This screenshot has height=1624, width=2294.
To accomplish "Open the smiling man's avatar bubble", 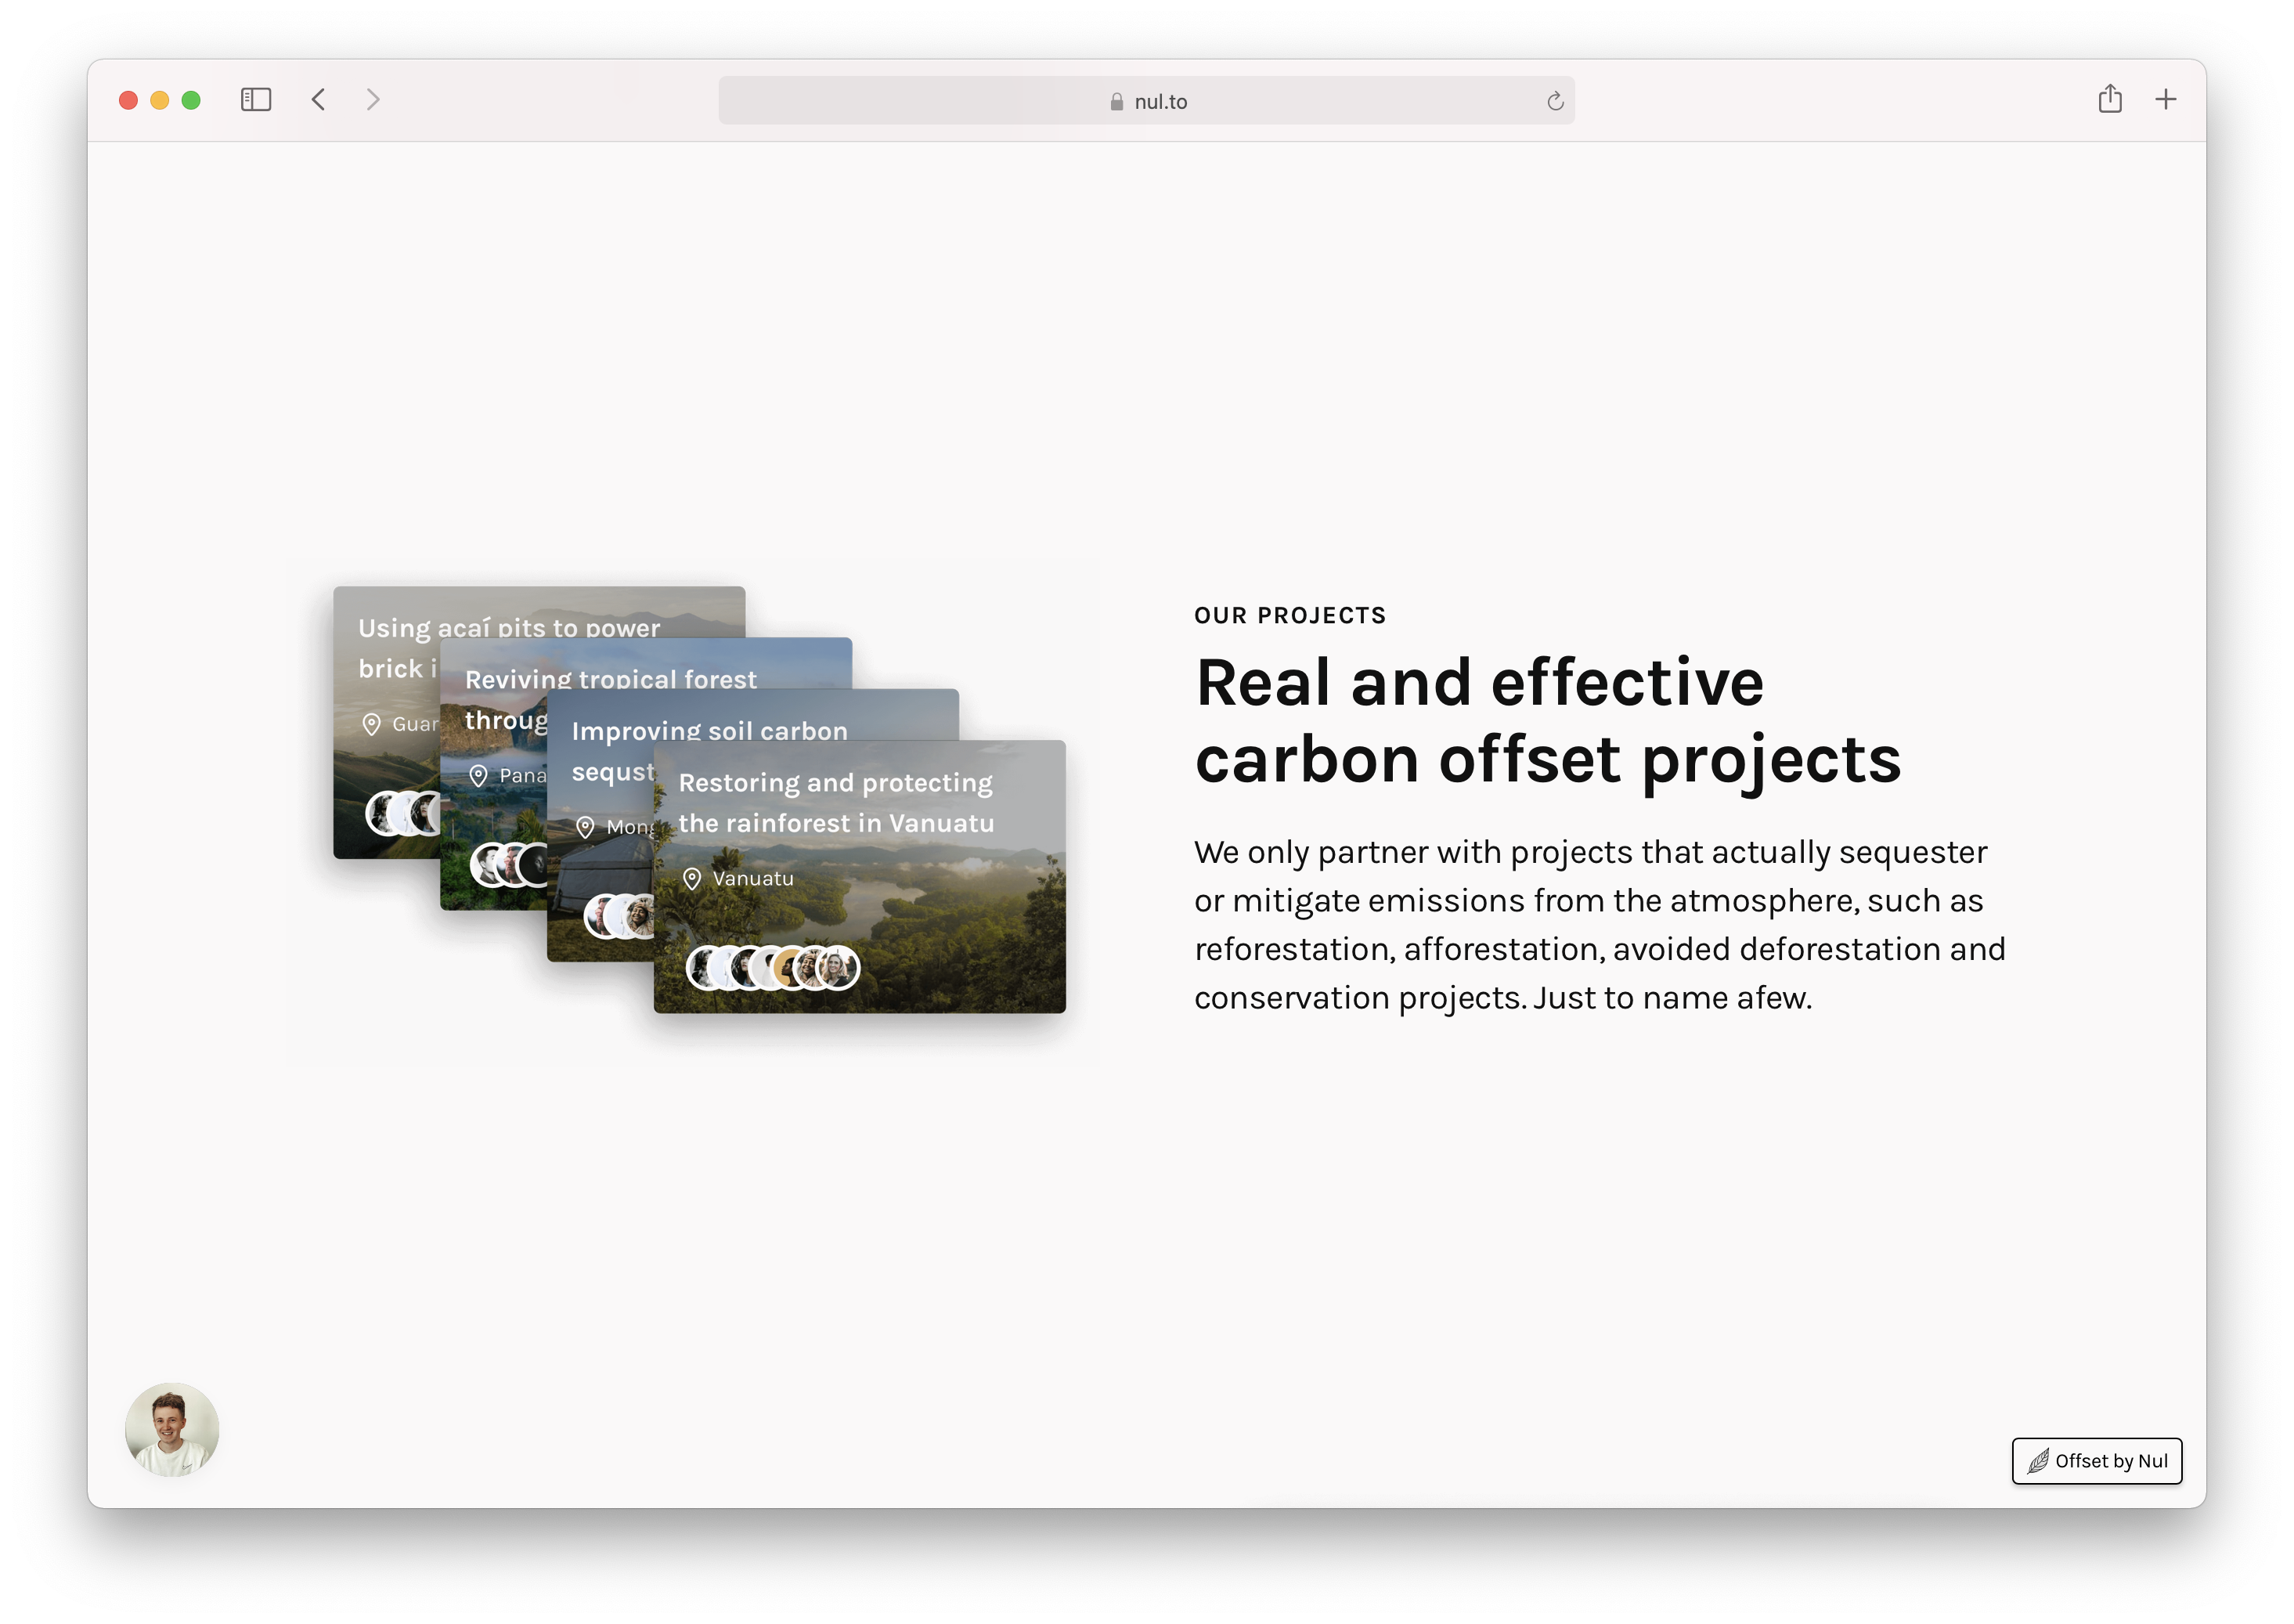I will pyautogui.click(x=172, y=1429).
